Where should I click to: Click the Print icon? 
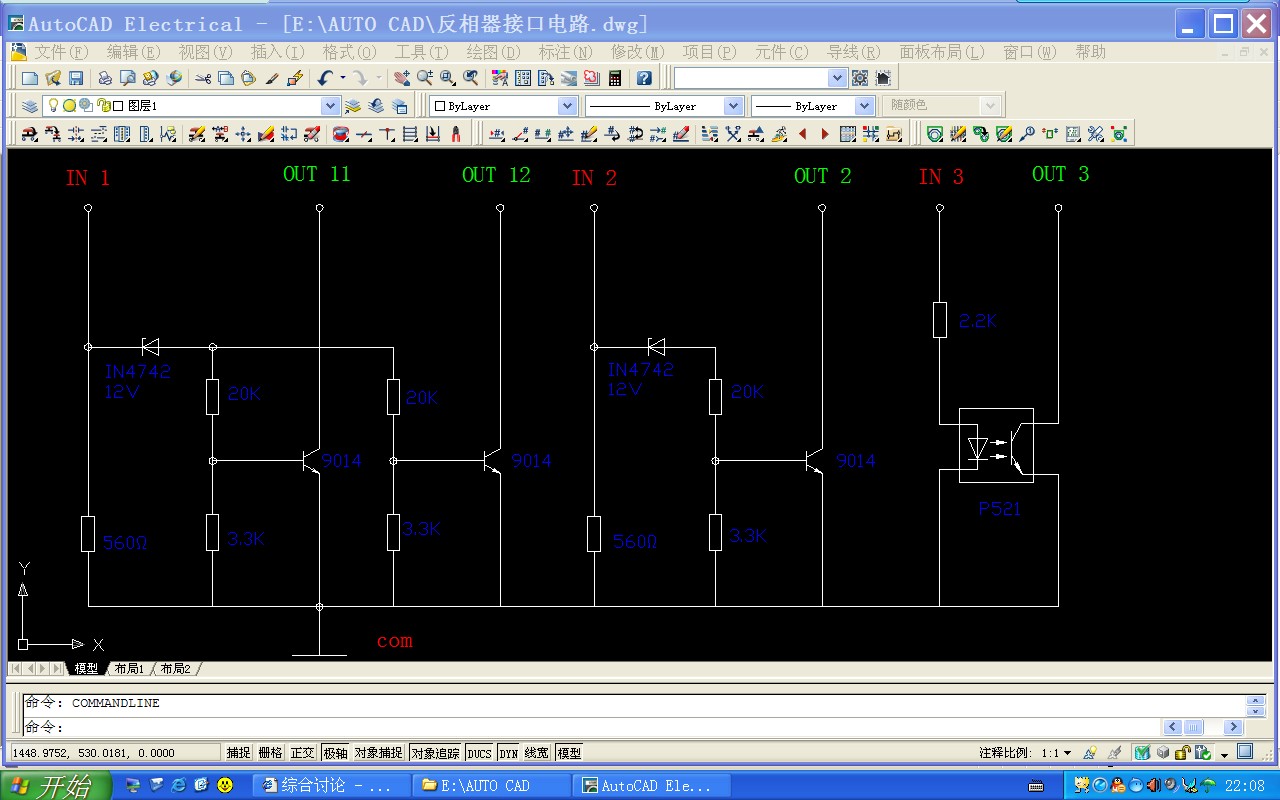click(105, 78)
